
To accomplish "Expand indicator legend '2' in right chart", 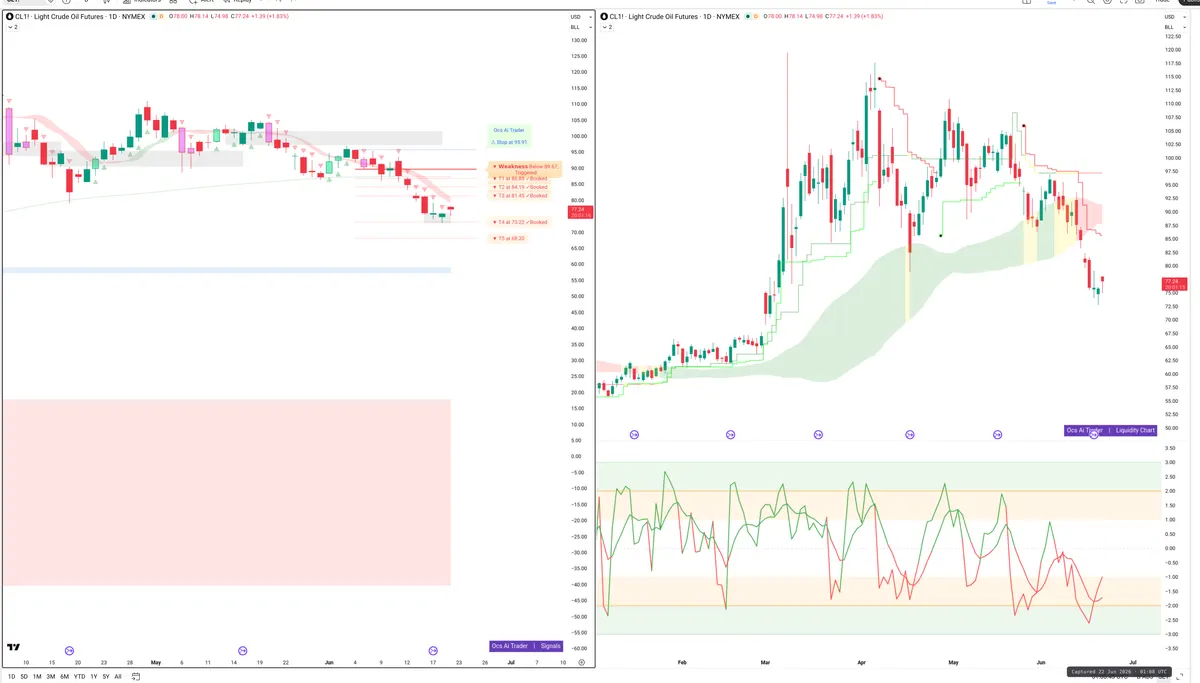I will click(607, 28).
